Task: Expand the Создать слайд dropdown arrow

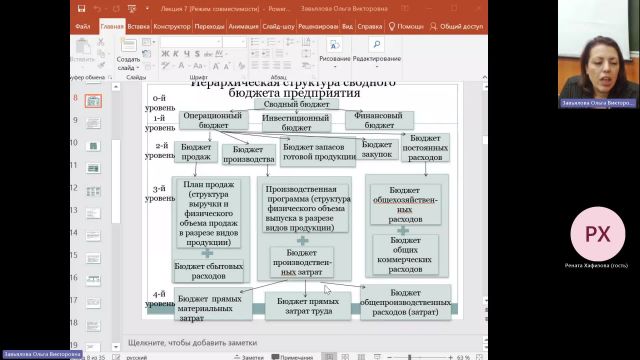Action: pos(138,68)
